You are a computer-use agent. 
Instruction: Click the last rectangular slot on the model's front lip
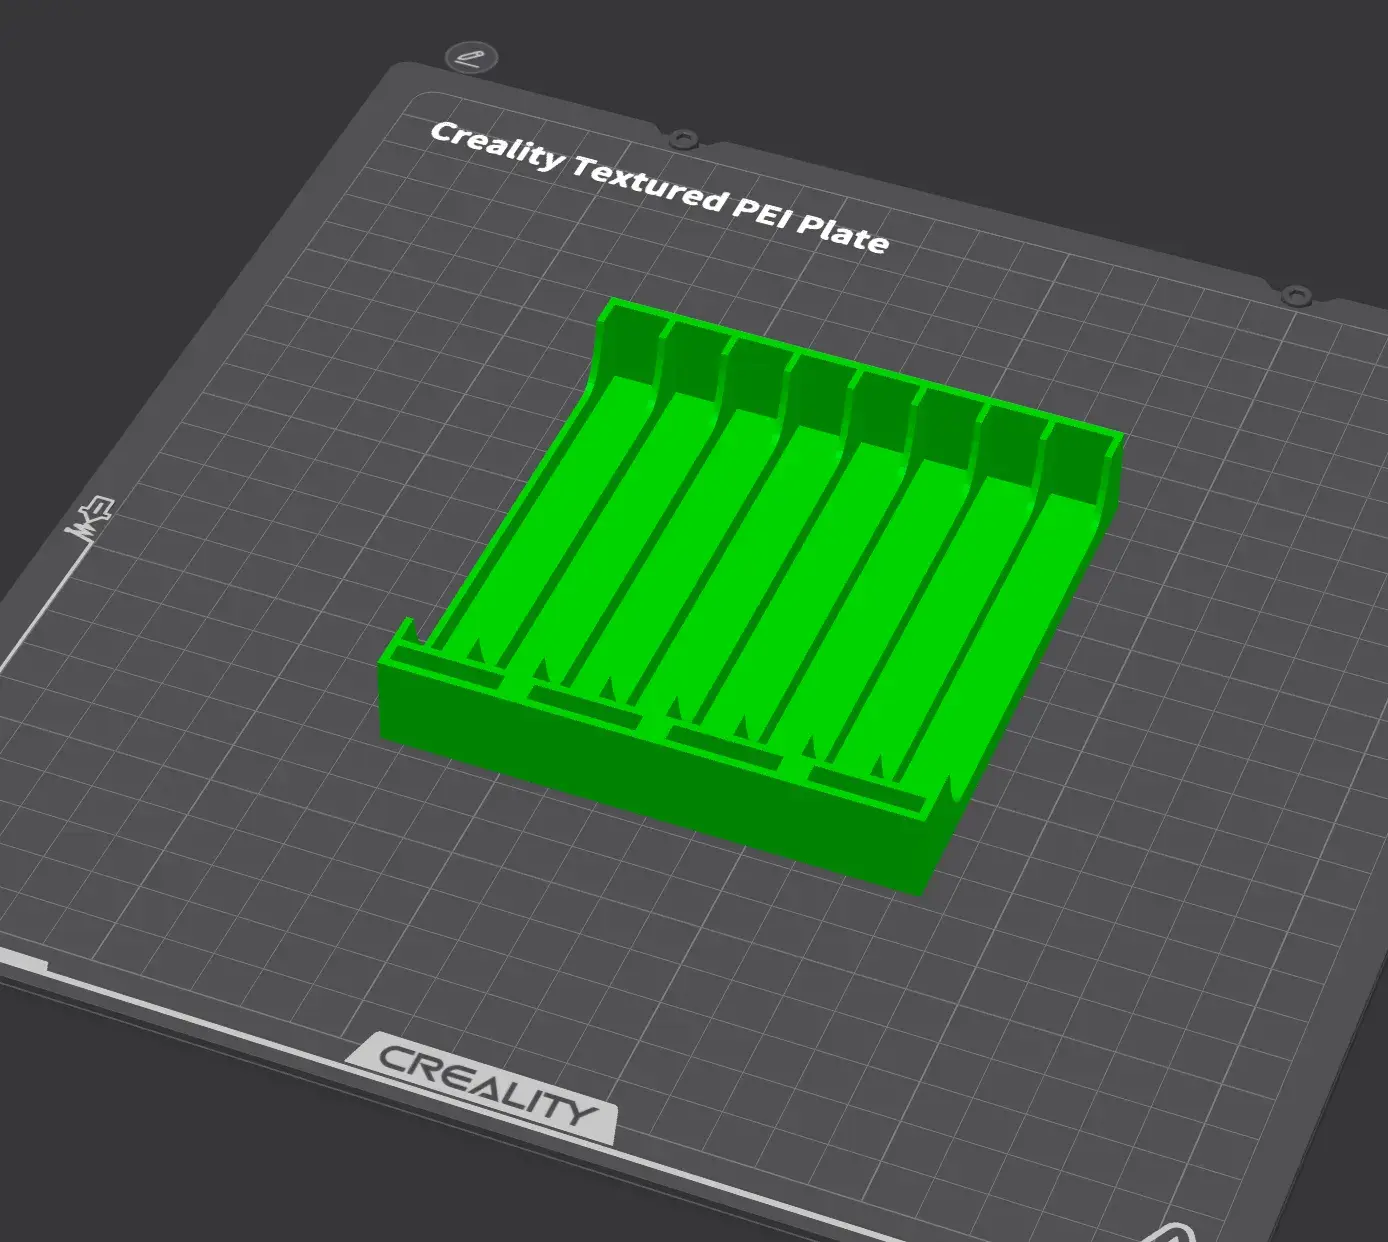coord(866,786)
